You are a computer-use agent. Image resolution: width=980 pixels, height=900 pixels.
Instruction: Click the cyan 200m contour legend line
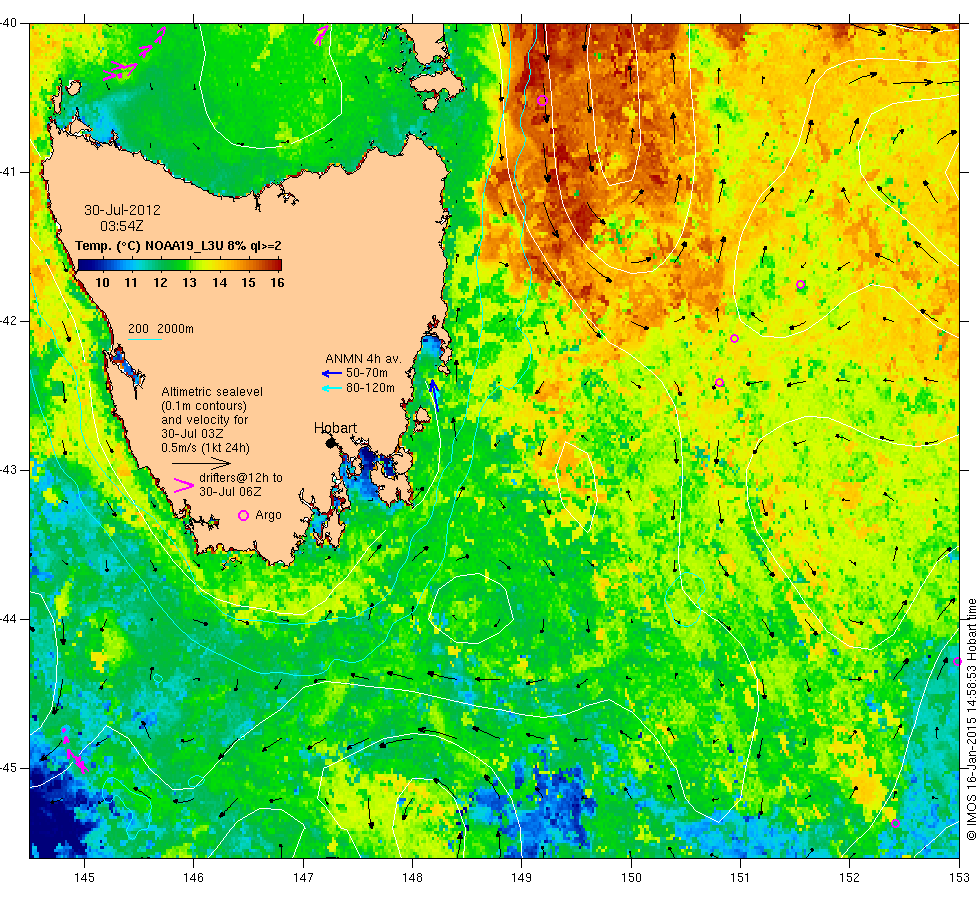144,339
